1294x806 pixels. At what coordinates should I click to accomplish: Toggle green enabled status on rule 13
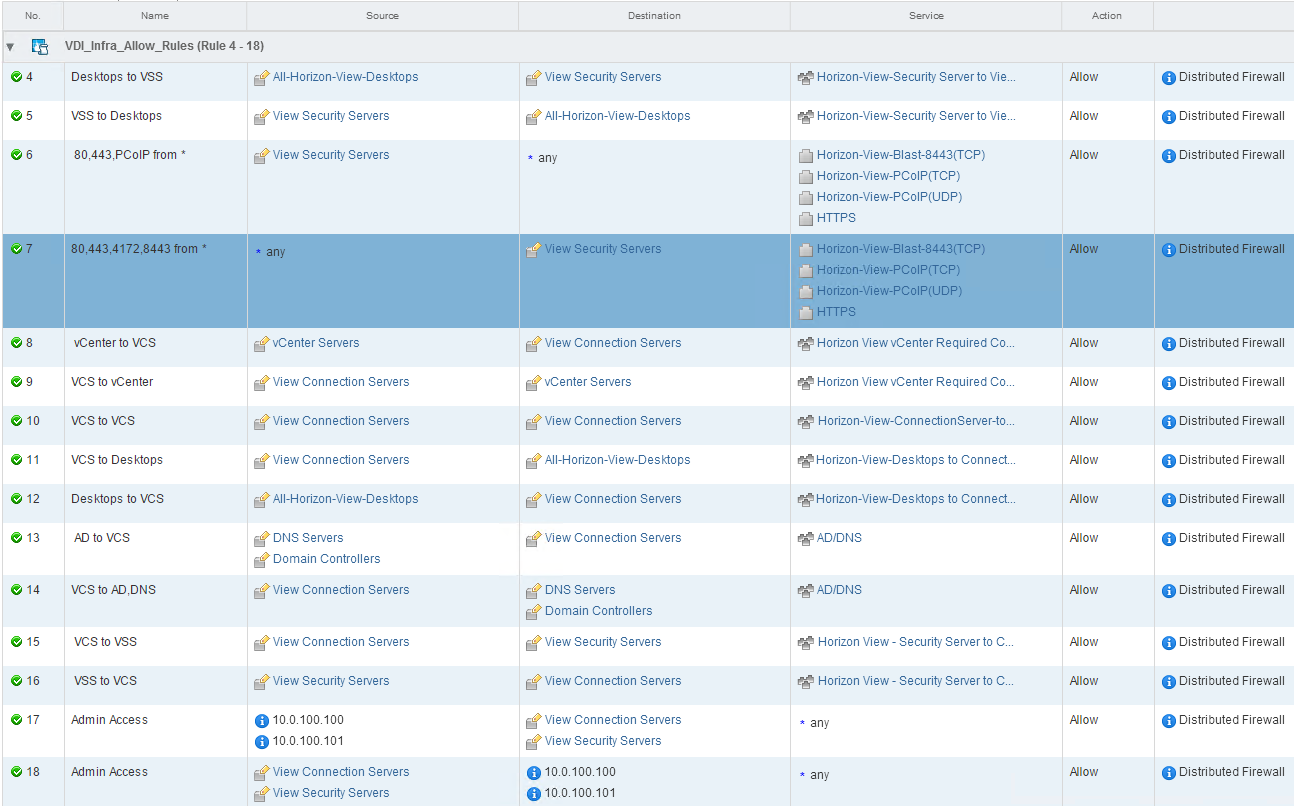[x=16, y=538]
